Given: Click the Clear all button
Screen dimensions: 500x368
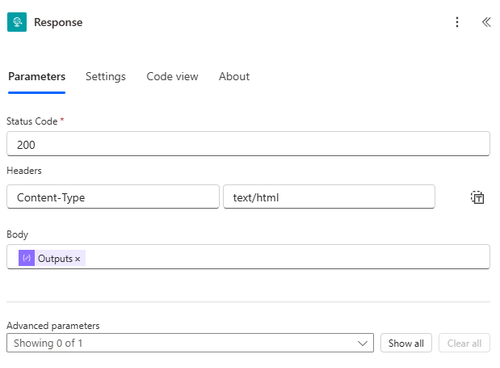Looking at the screenshot, I should [x=464, y=343].
